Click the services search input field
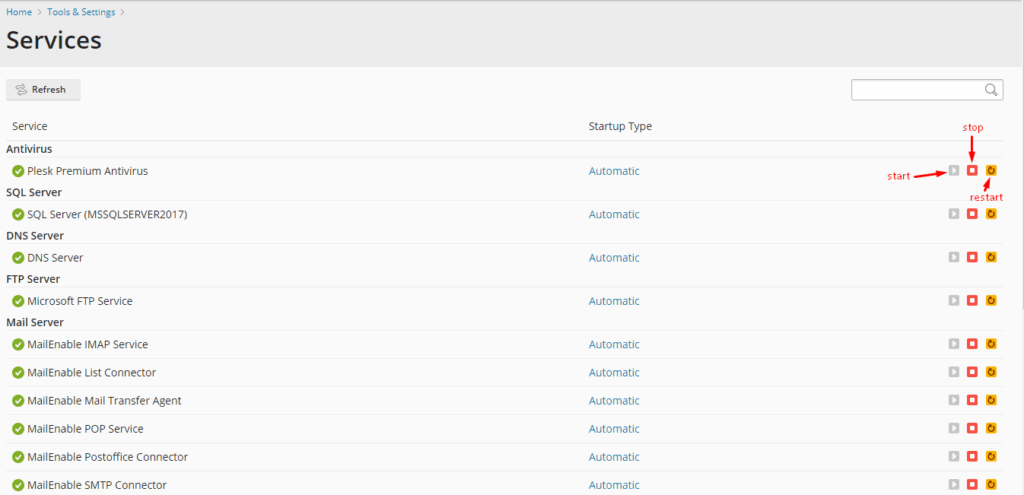This screenshot has height=495, width=1024. tap(918, 90)
